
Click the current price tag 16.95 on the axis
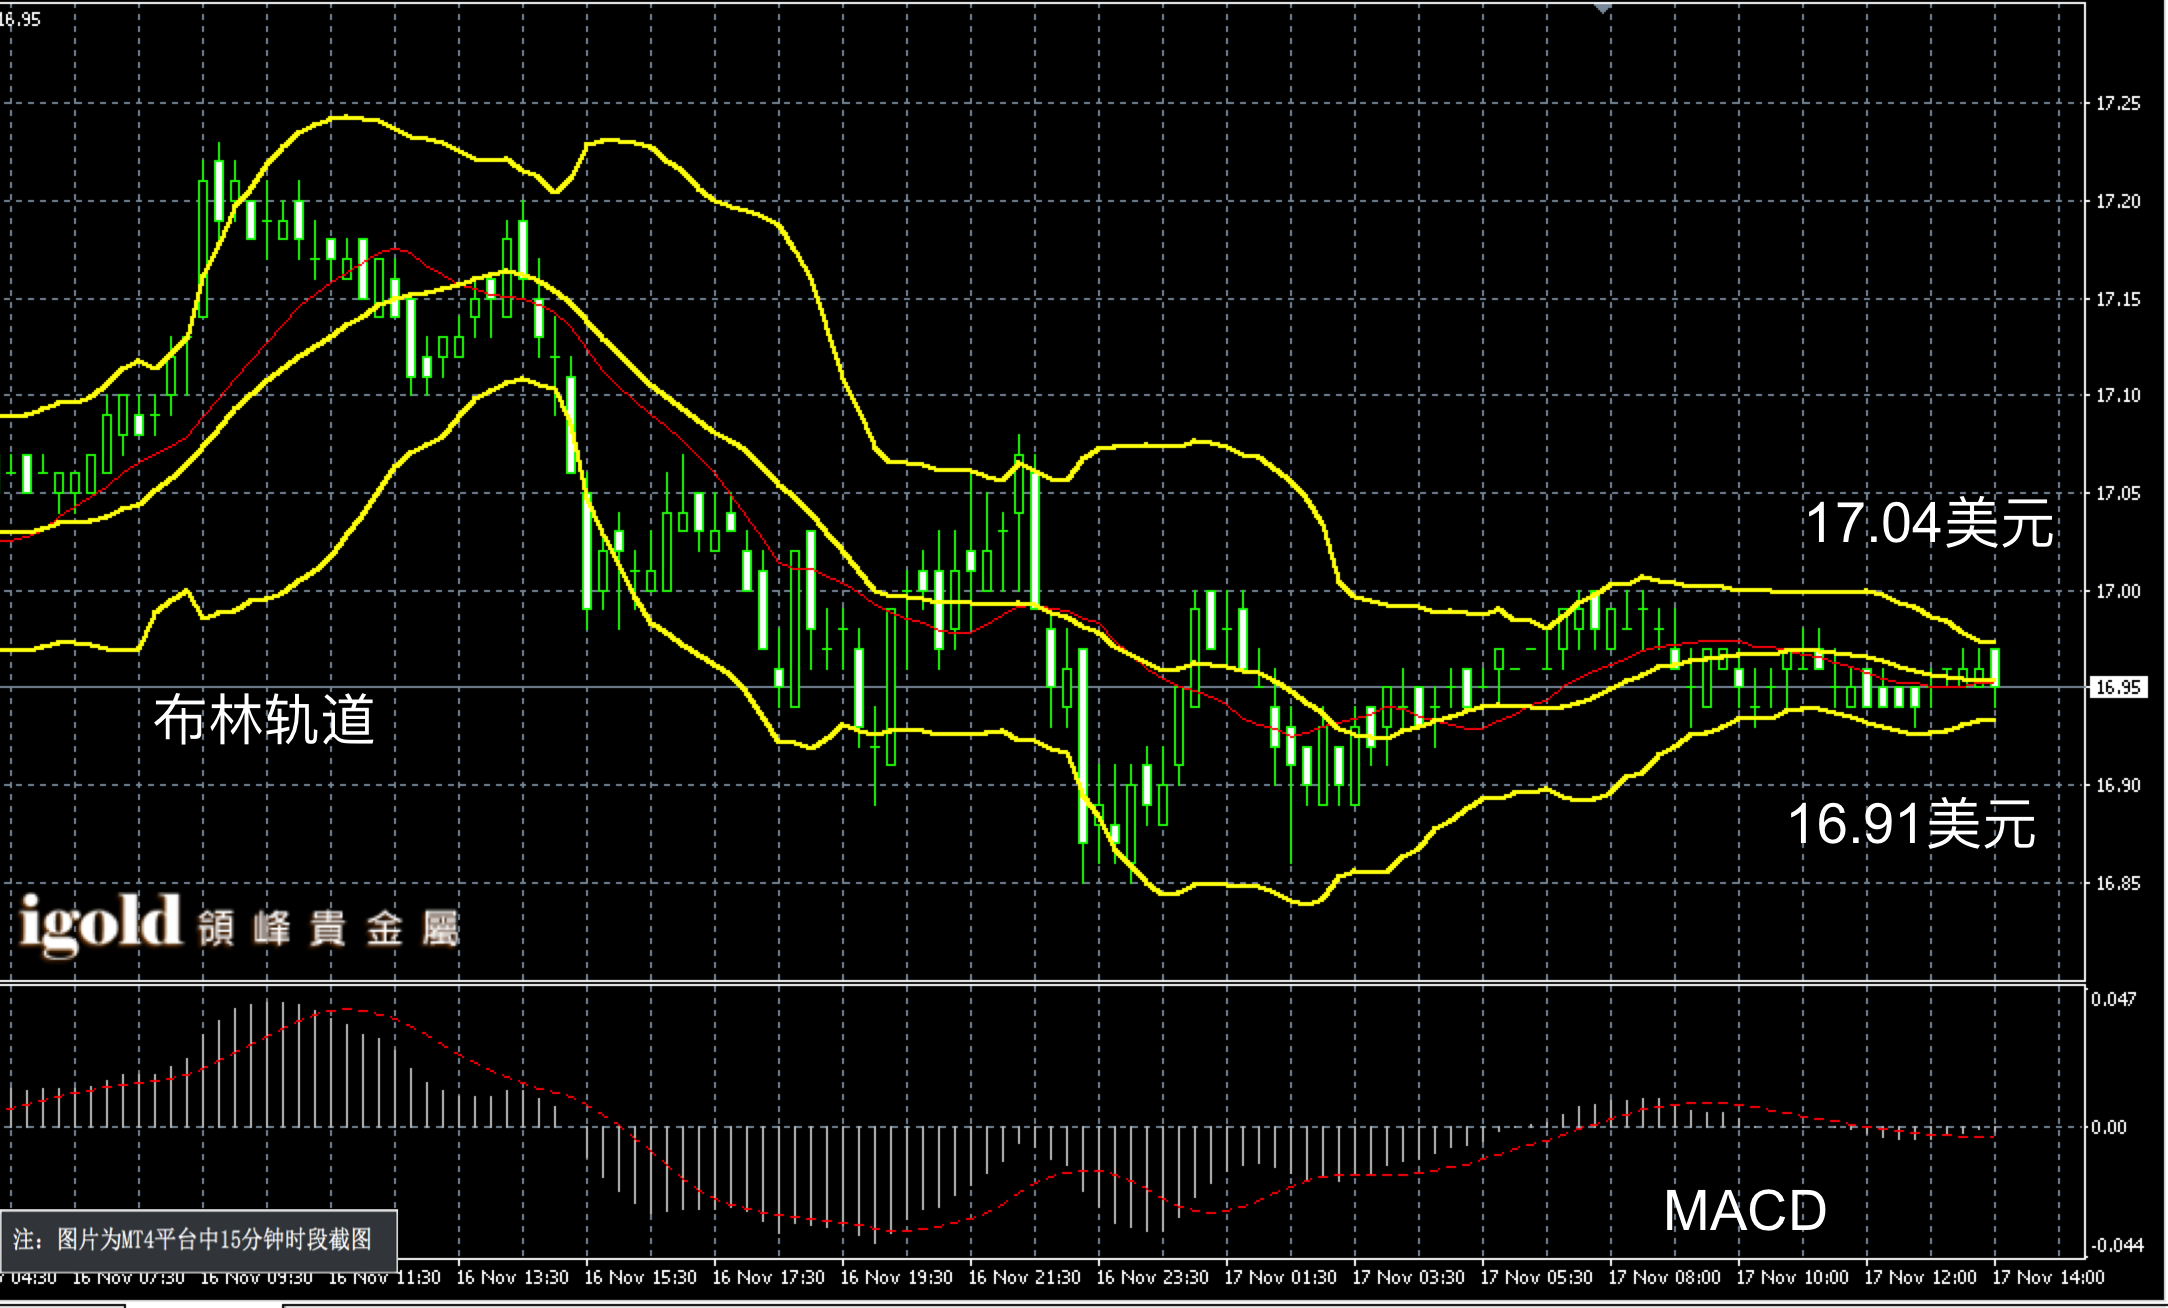click(x=2118, y=687)
